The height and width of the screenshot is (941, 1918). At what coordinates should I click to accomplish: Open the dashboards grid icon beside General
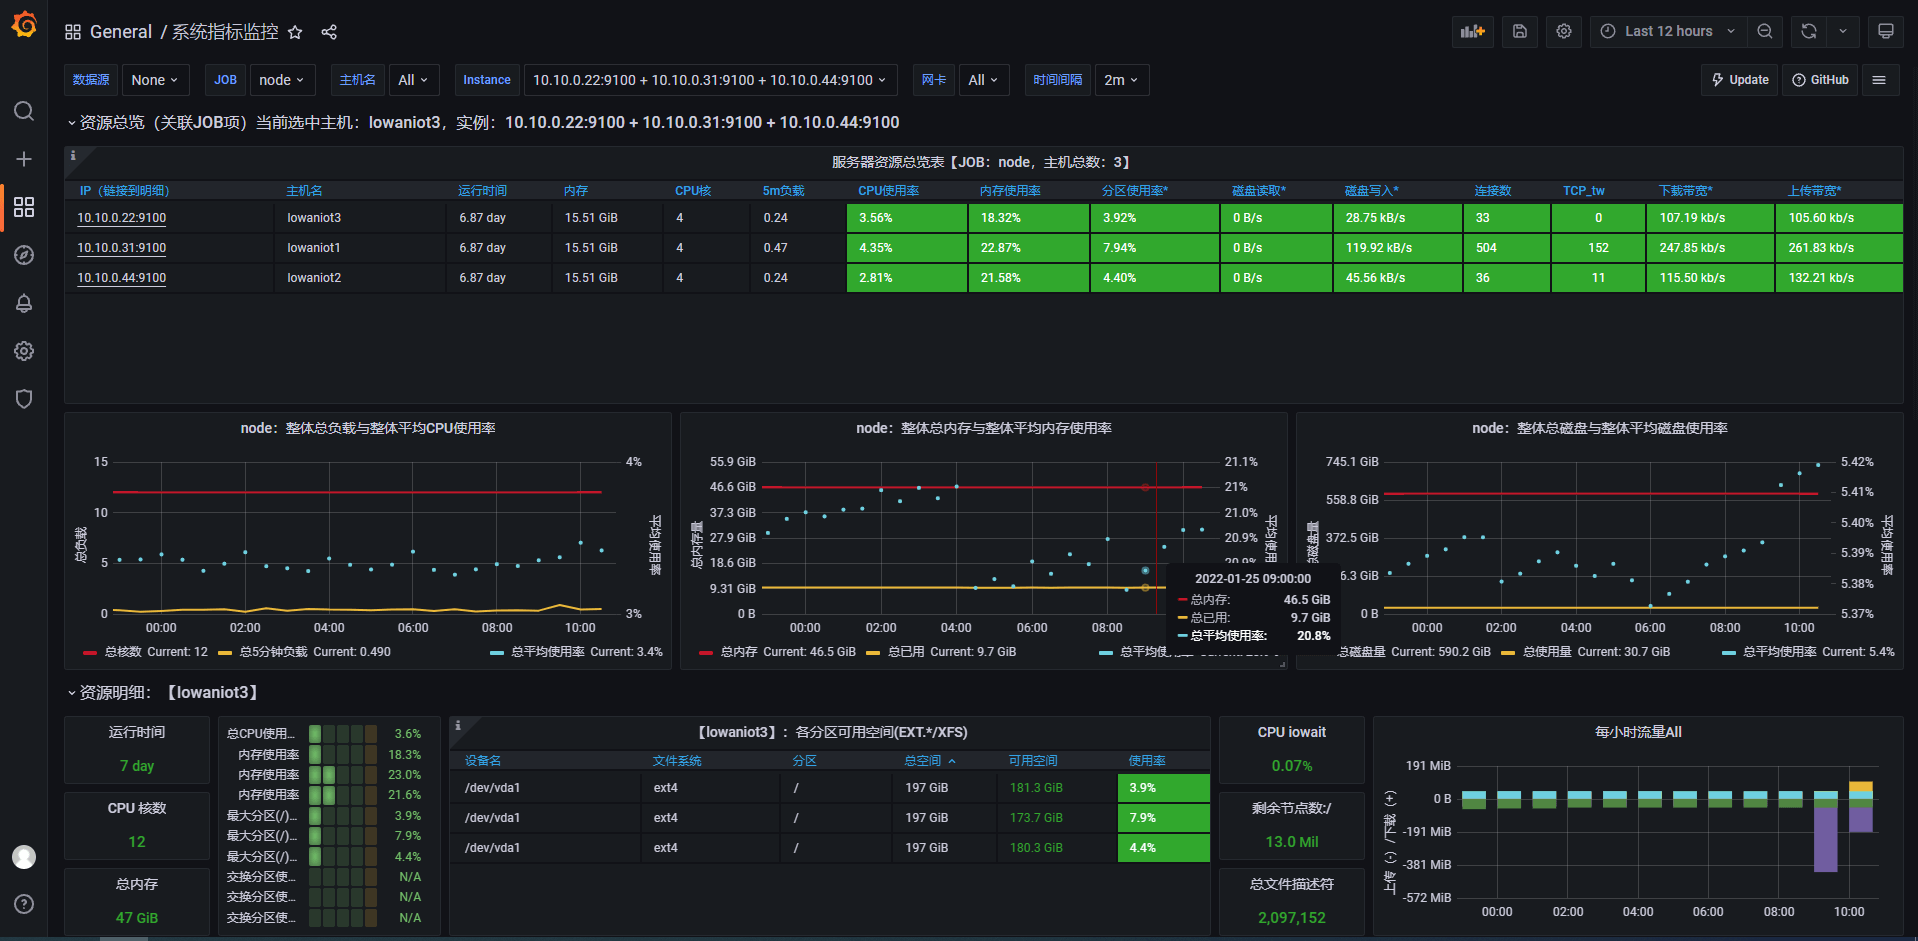coord(73,32)
